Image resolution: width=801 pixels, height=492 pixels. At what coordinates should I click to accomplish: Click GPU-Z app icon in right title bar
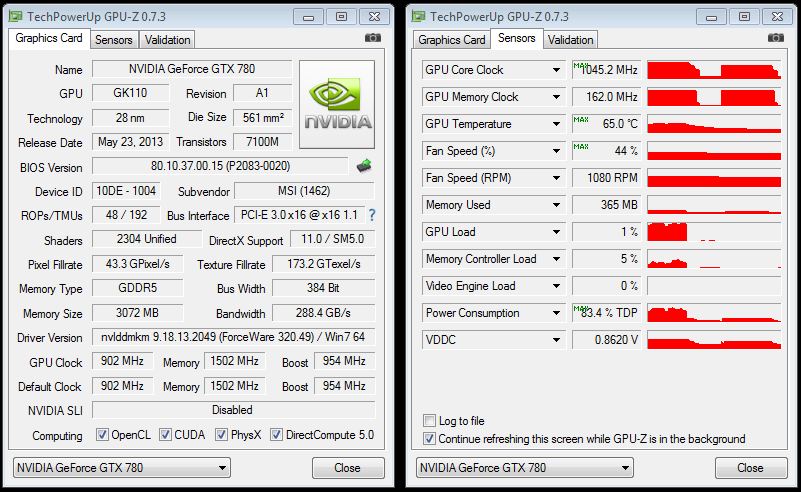pos(419,16)
